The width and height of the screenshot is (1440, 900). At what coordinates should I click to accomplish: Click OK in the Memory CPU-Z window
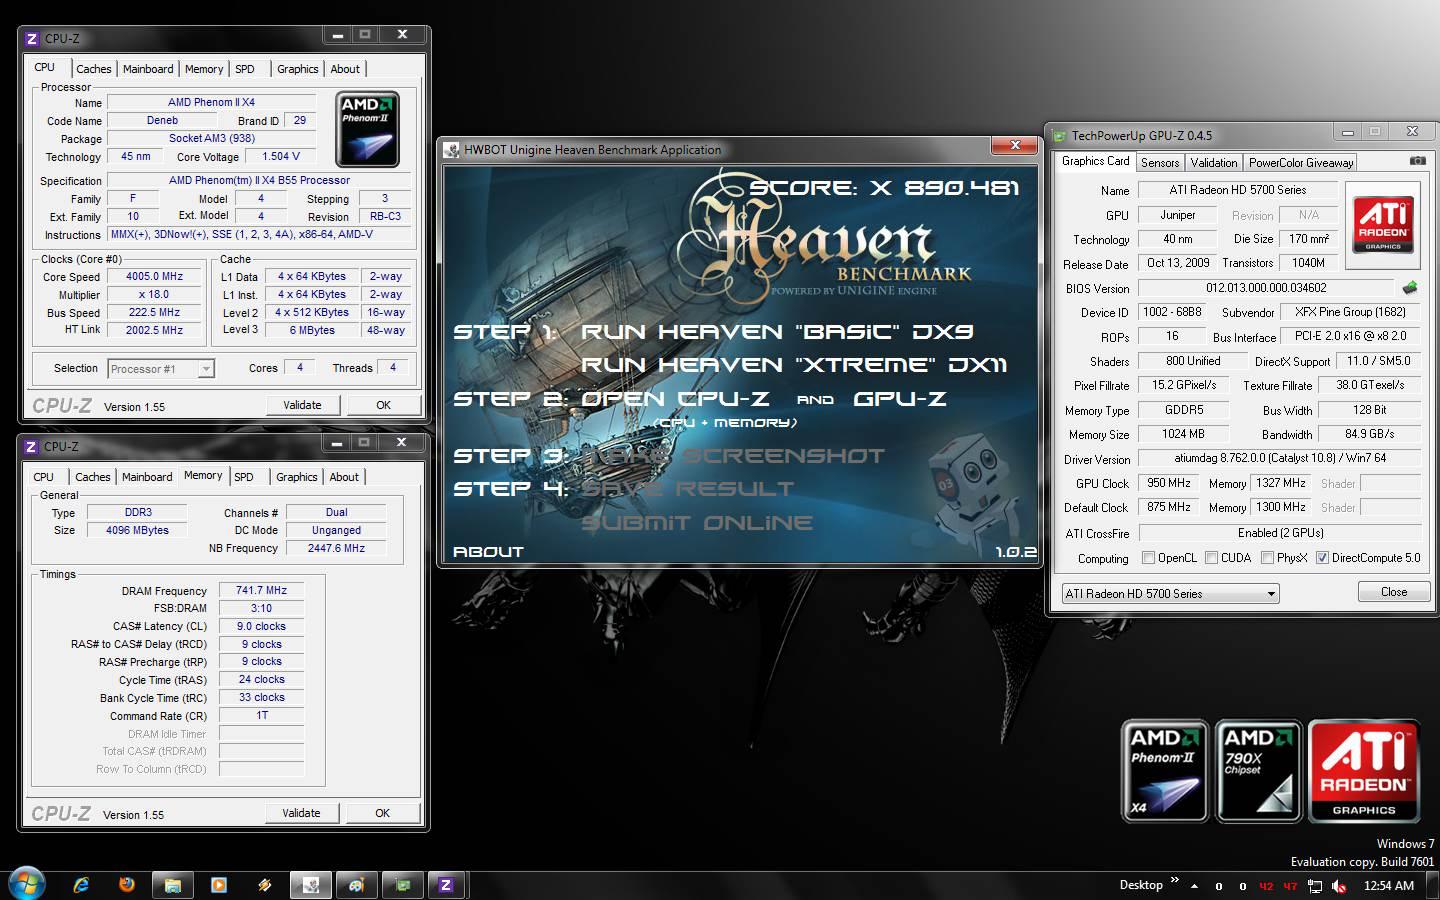(x=382, y=813)
